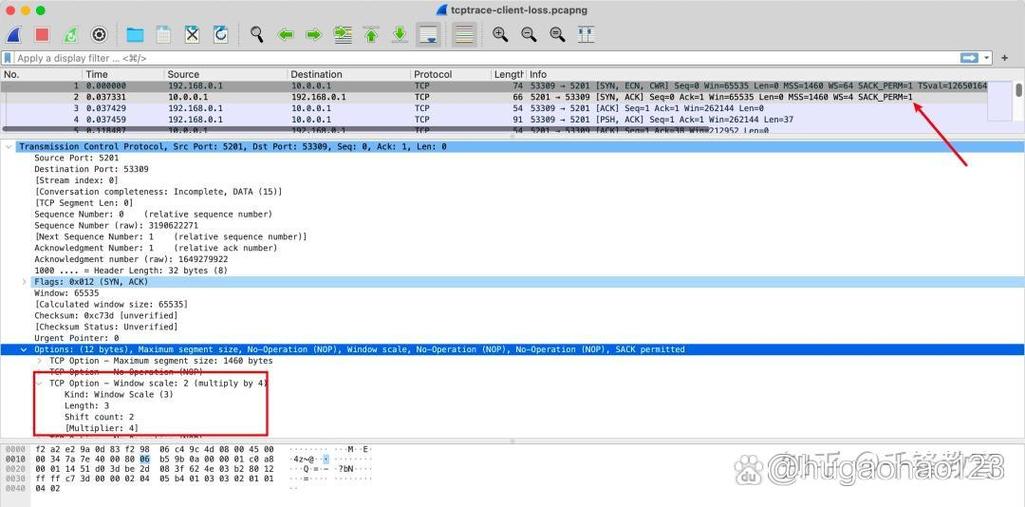Open a capture file with the folder icon
This screenshot has height=507, width=1025.
click(135, 34)
